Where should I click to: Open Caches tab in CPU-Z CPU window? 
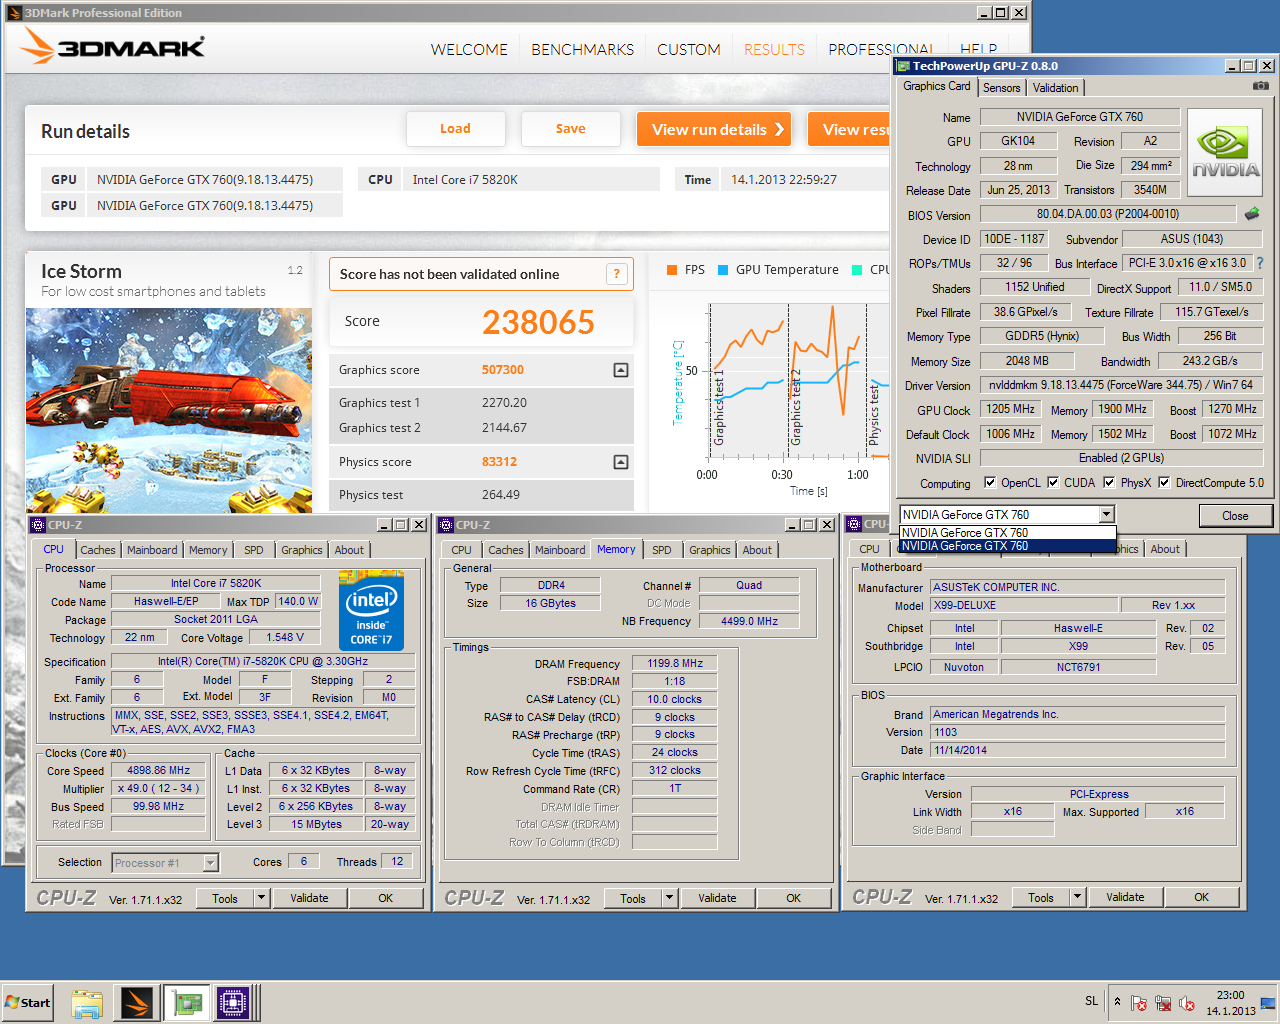(98, 550)
